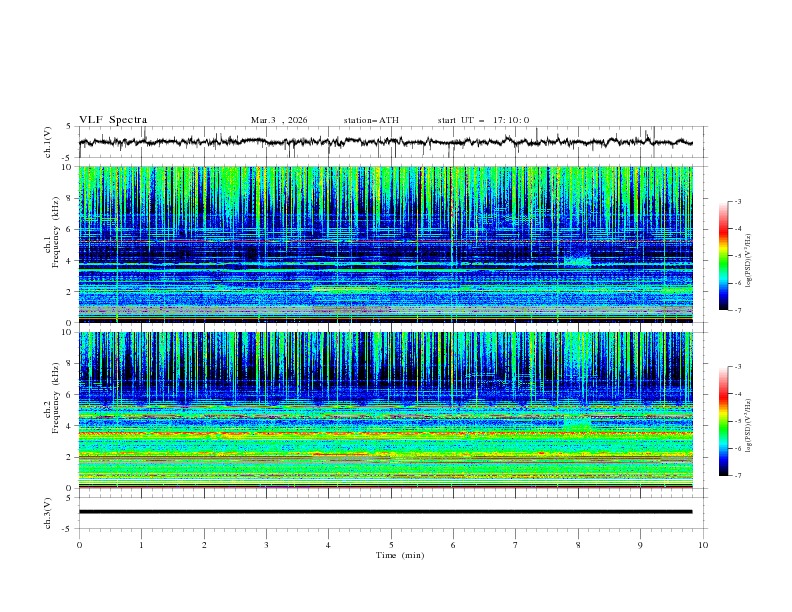Click the ch.2 color bar "log(PSD)(V²/Hz)" caption
792x612 pixels.
click(749, 426)
